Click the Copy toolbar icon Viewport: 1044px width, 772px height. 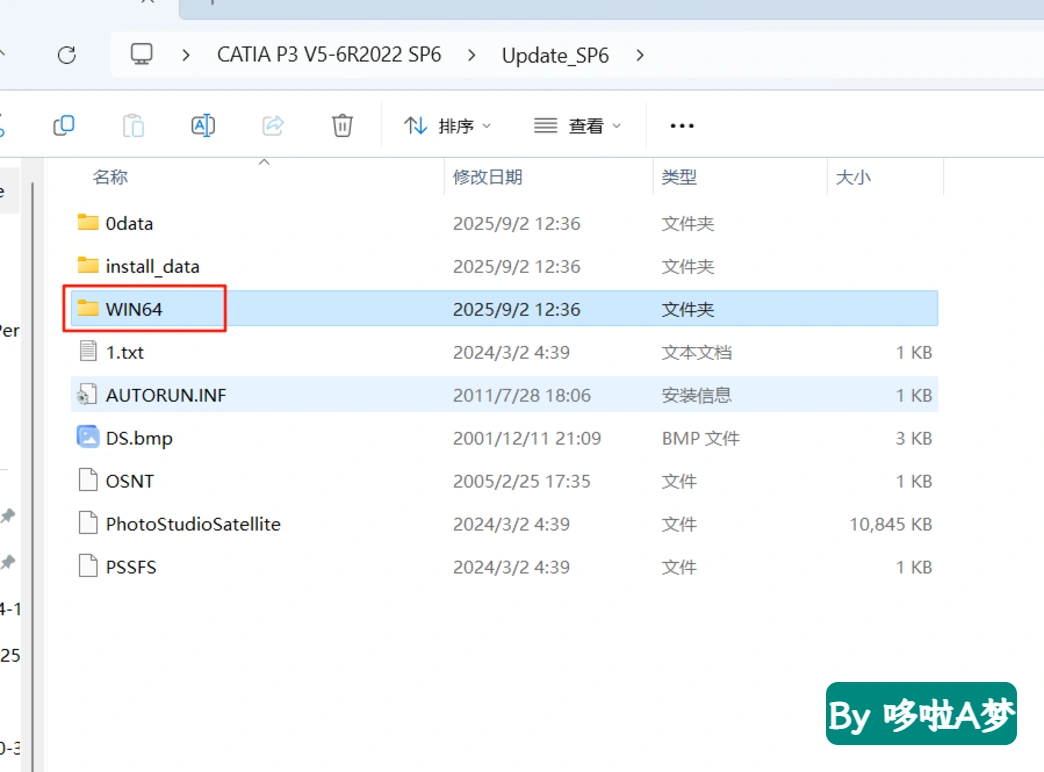point(64,125)
